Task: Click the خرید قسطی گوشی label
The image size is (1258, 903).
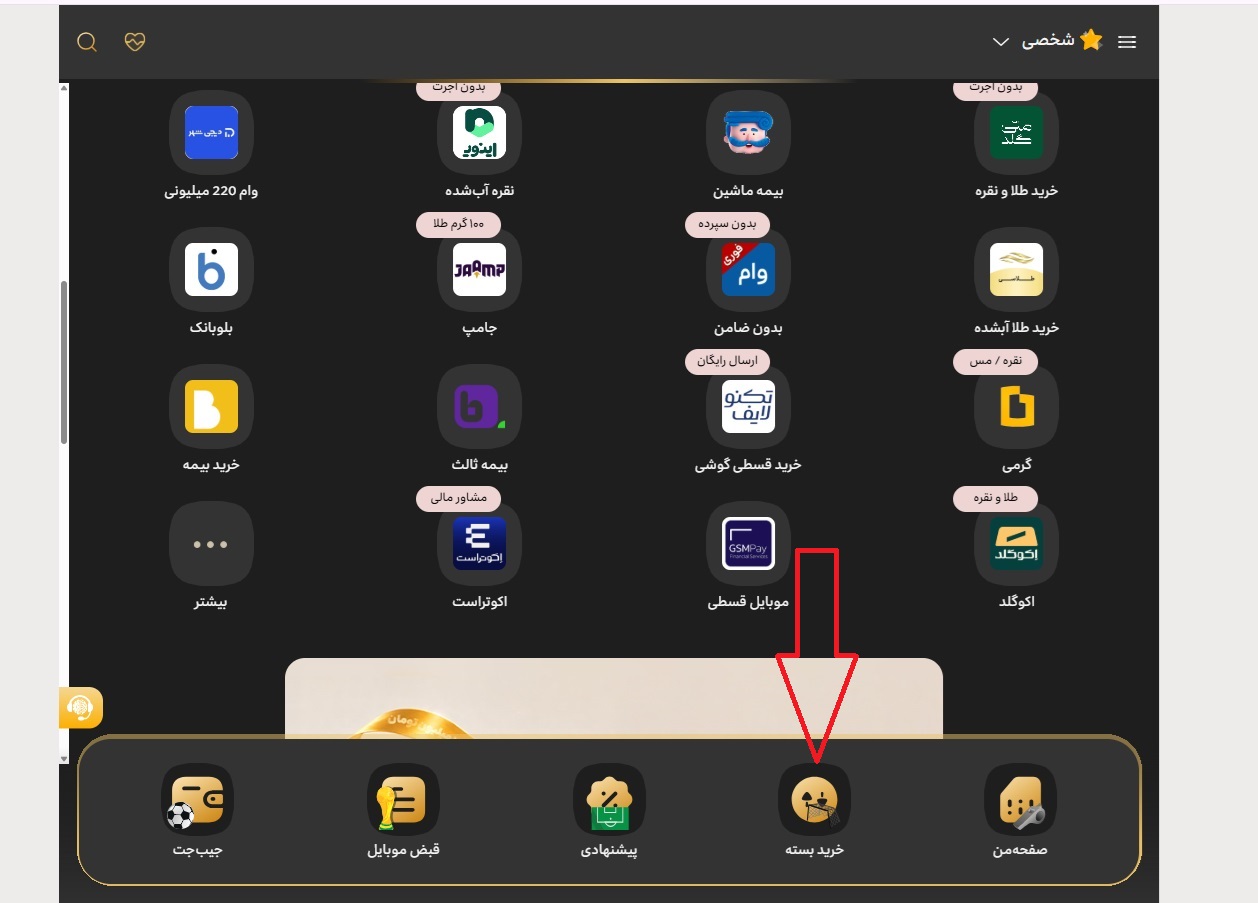Action: [x=748, y=465]
